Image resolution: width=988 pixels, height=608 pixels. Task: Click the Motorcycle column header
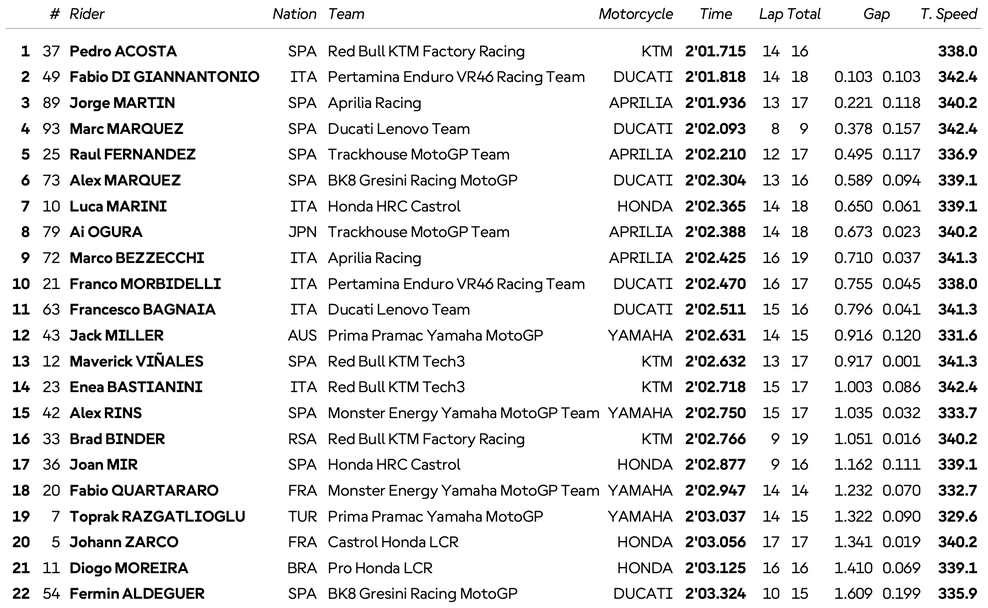[x=635, y=14]
